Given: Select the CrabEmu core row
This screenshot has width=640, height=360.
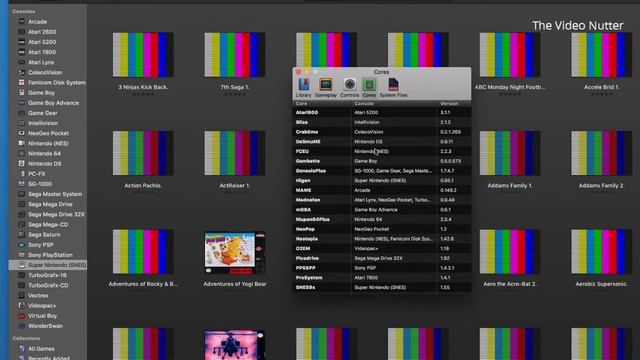Looking at the screenshot, I should point(382,132).
